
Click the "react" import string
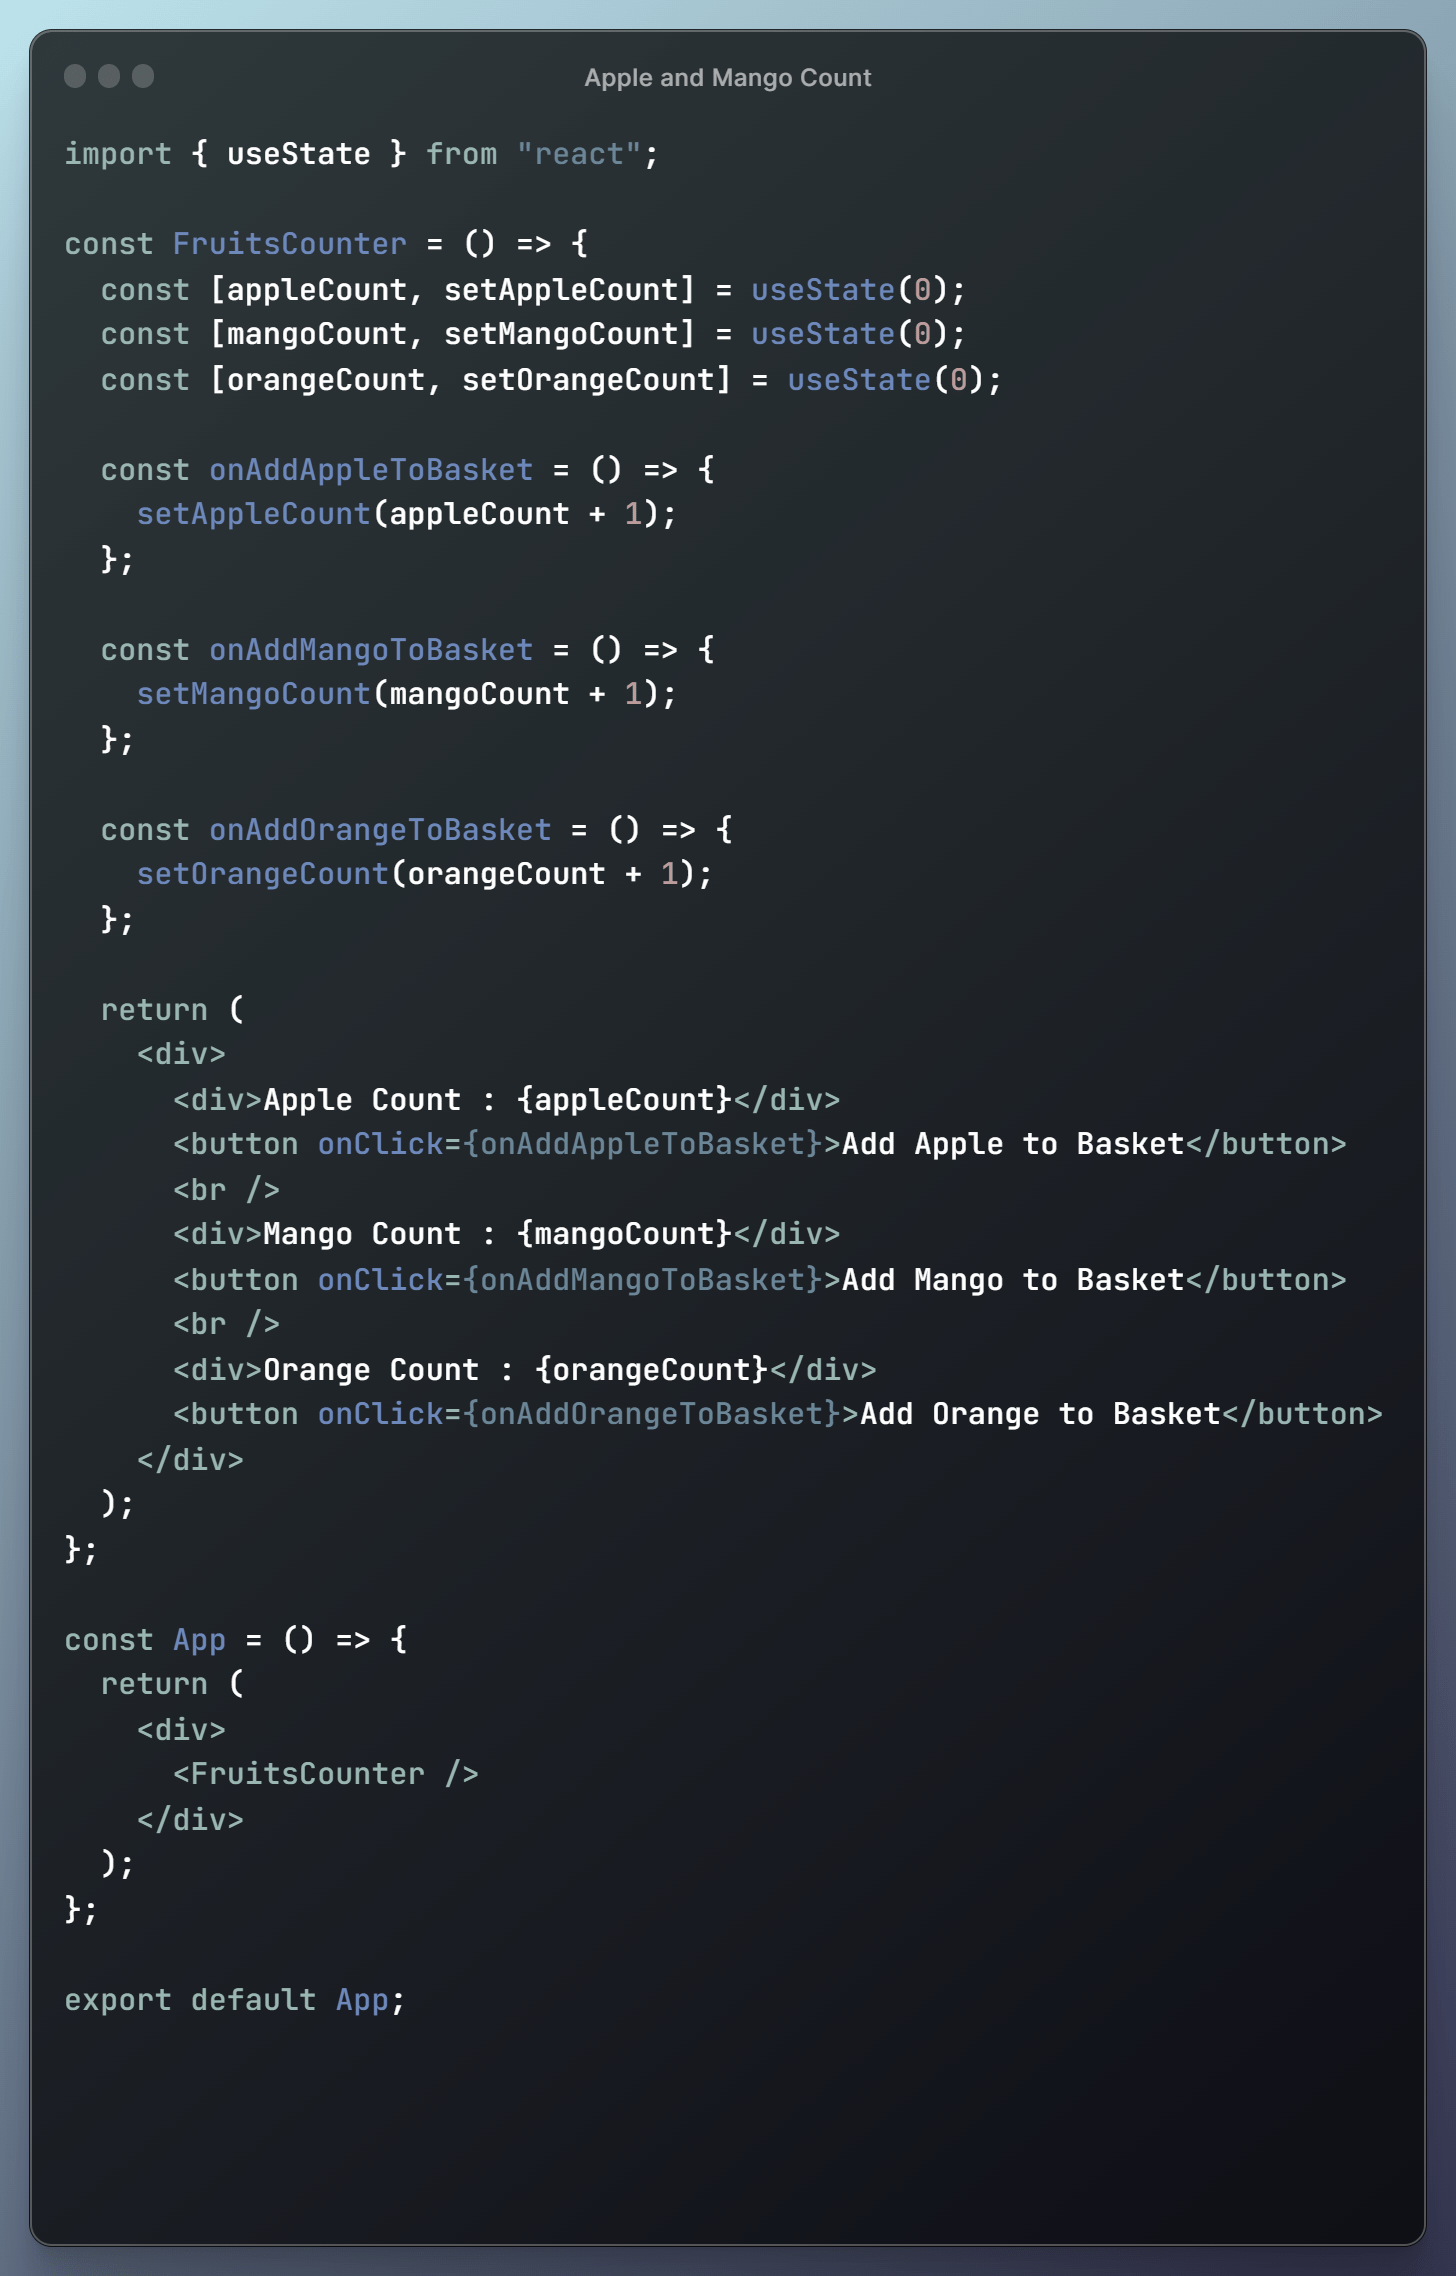click(579, 154)
